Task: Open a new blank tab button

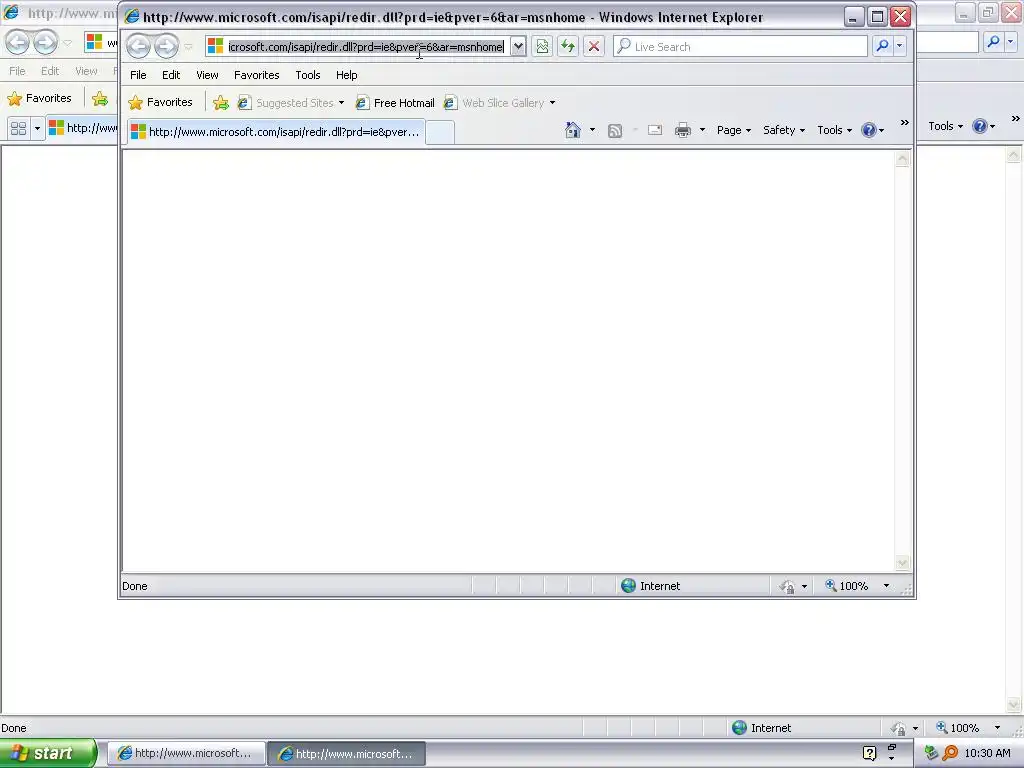Action: [440, 133]
